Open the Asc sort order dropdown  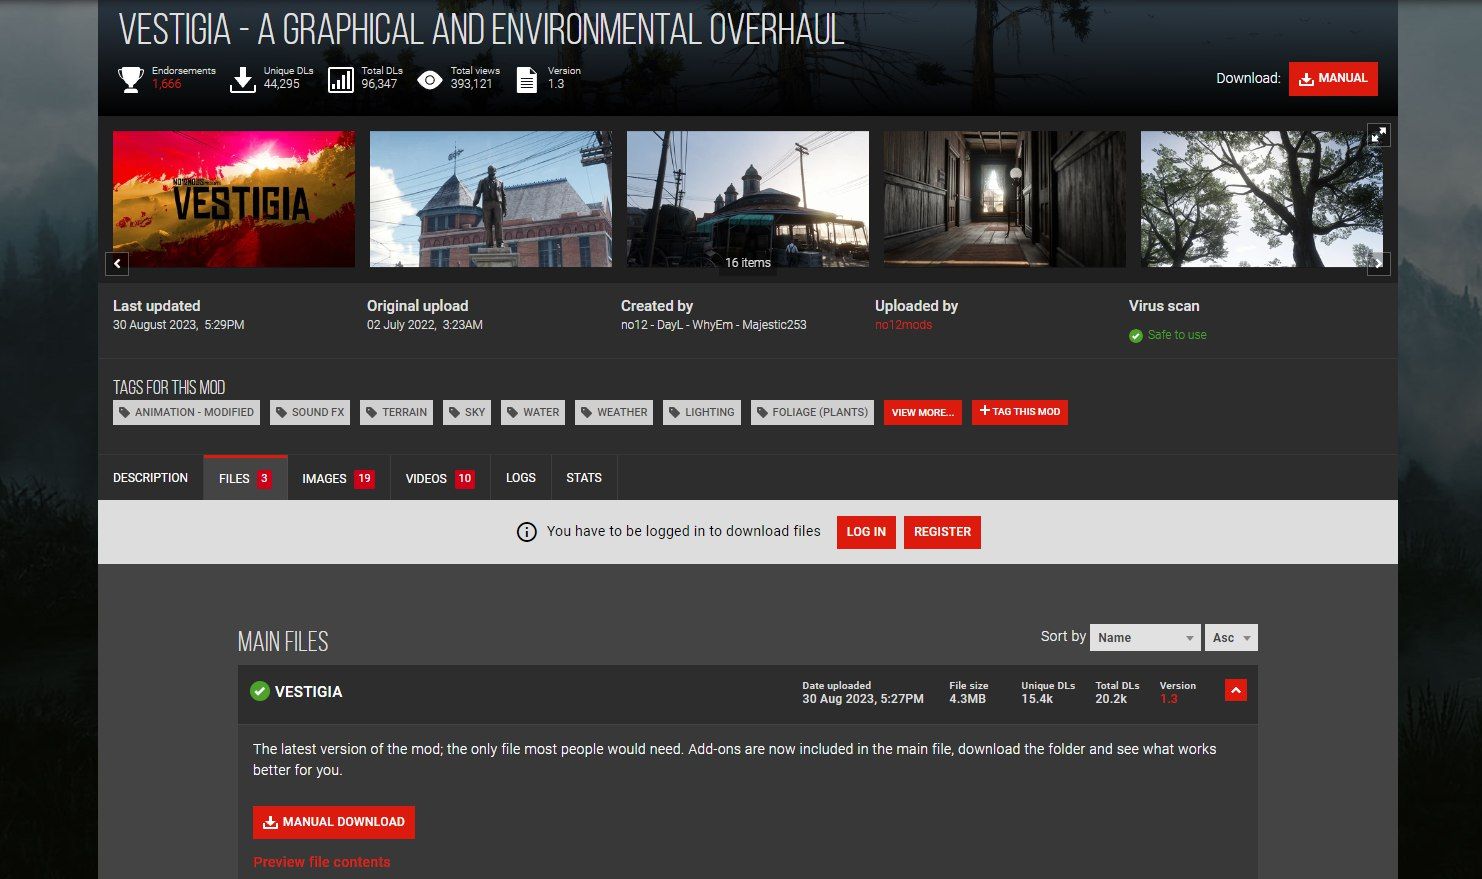tap(1231, 638)
